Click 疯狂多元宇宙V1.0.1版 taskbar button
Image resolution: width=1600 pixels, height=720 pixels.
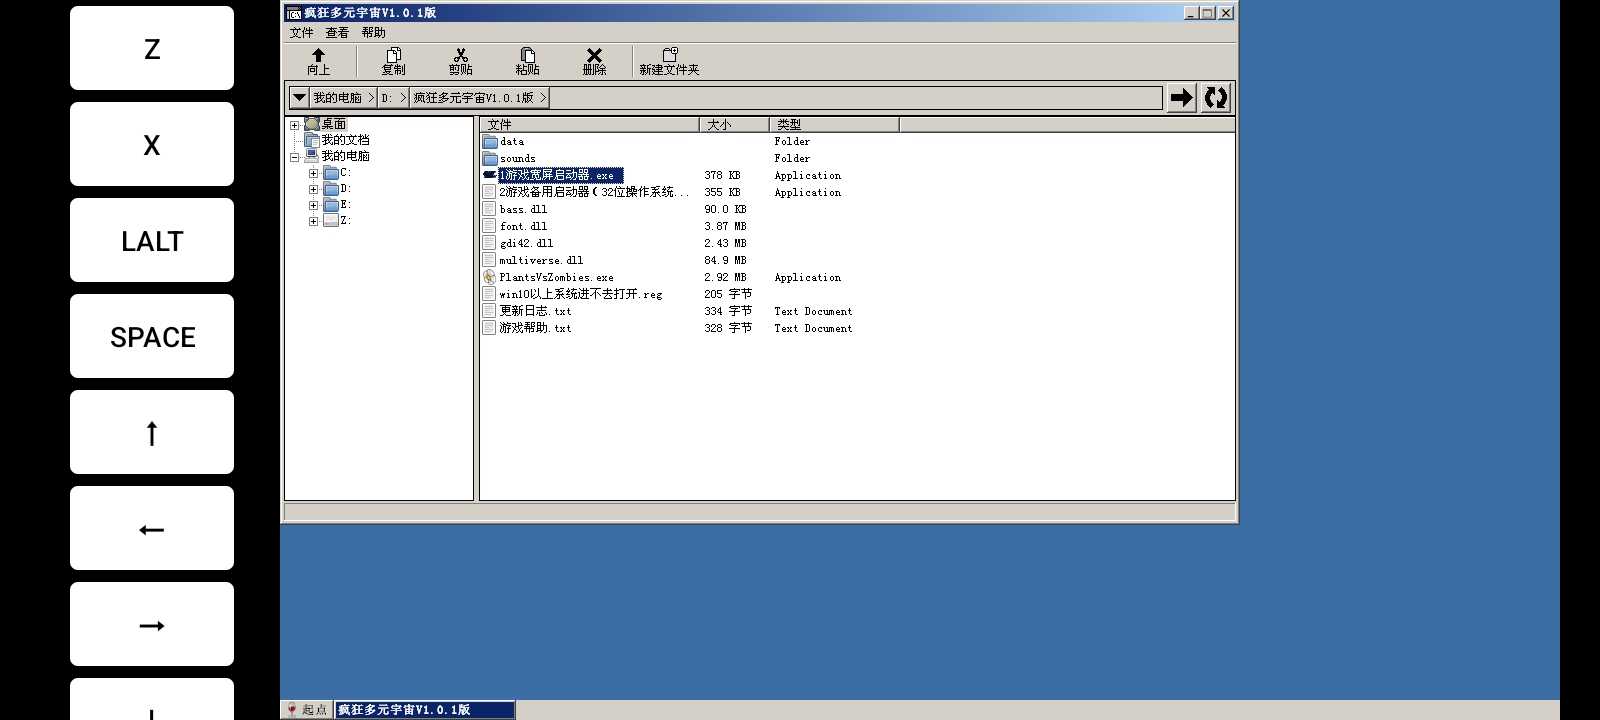pos(425,710)
